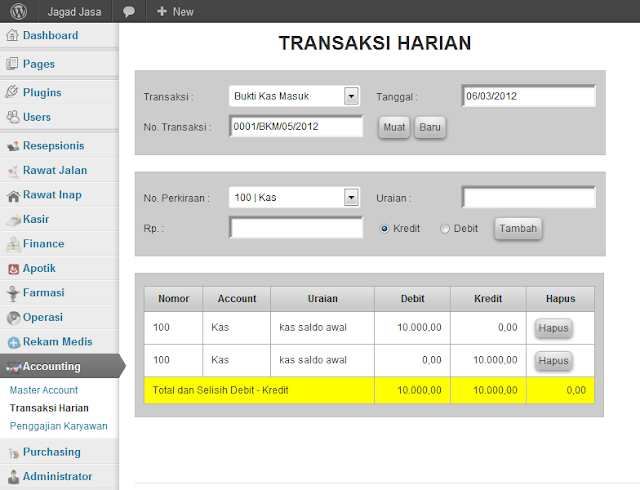The image size is (640, 490).
Task: Click the Rp. amount input field
Action: tap(296, 228)
